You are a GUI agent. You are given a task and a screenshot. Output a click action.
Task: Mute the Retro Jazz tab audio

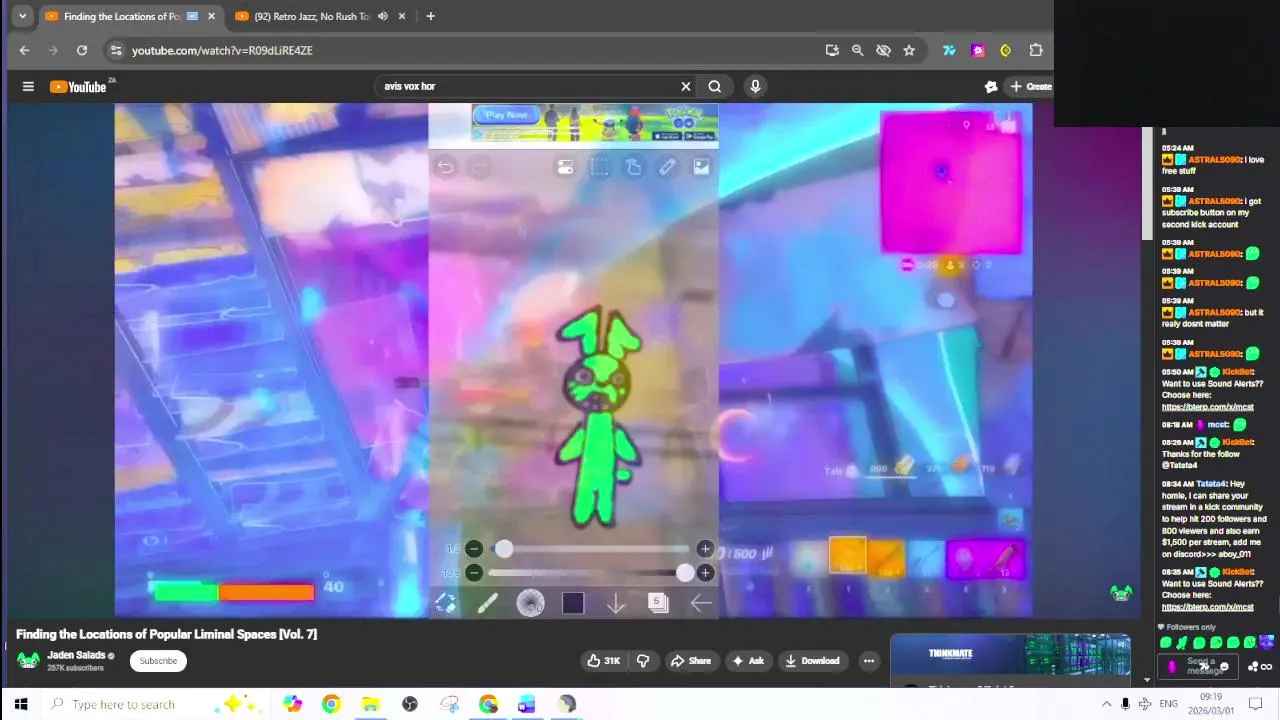[x=383, y=16]
